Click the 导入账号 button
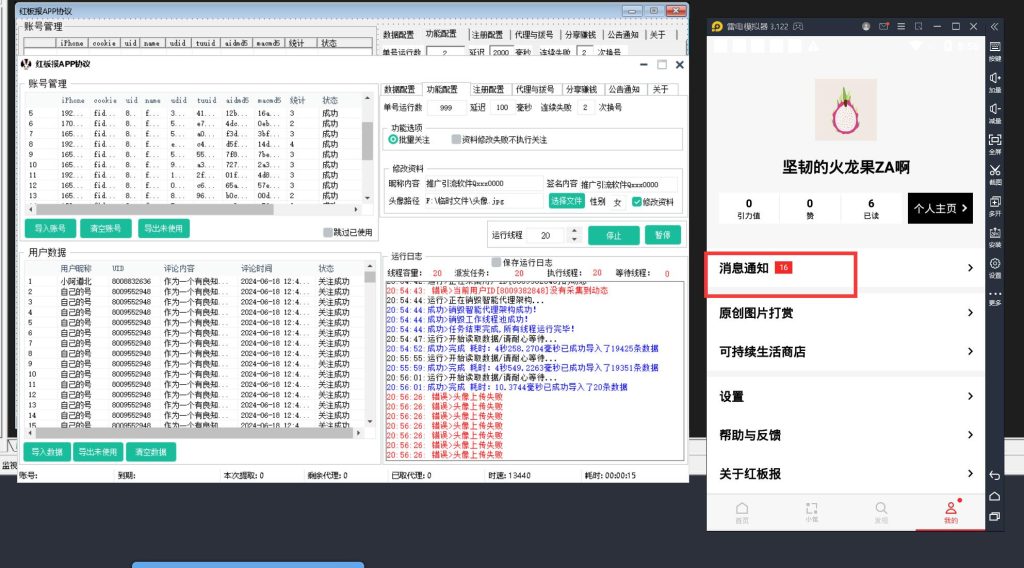Image resolution: width=1024 pixels, height=568 pixels. (x=50, y=229)
